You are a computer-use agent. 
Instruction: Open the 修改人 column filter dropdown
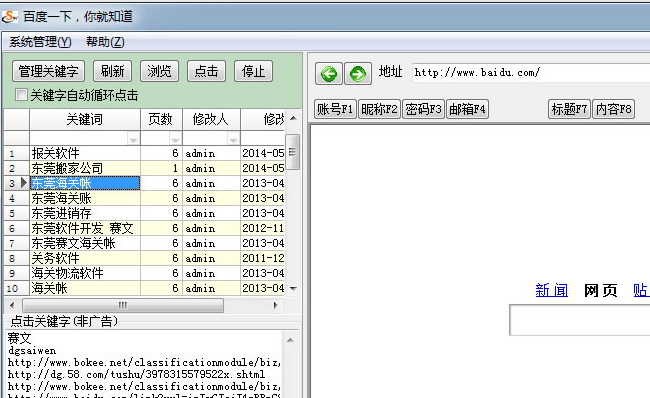click(233, 140)
